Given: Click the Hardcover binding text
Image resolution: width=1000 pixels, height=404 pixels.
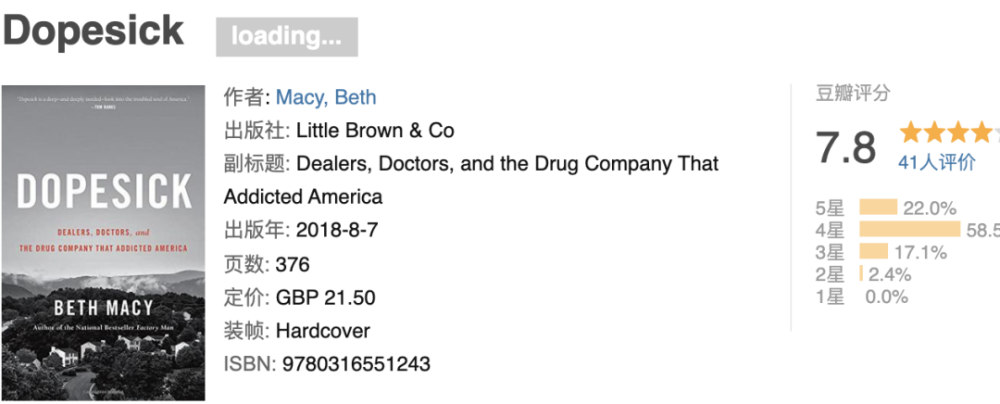Looking at the screenshot, I should click(323, 330).
